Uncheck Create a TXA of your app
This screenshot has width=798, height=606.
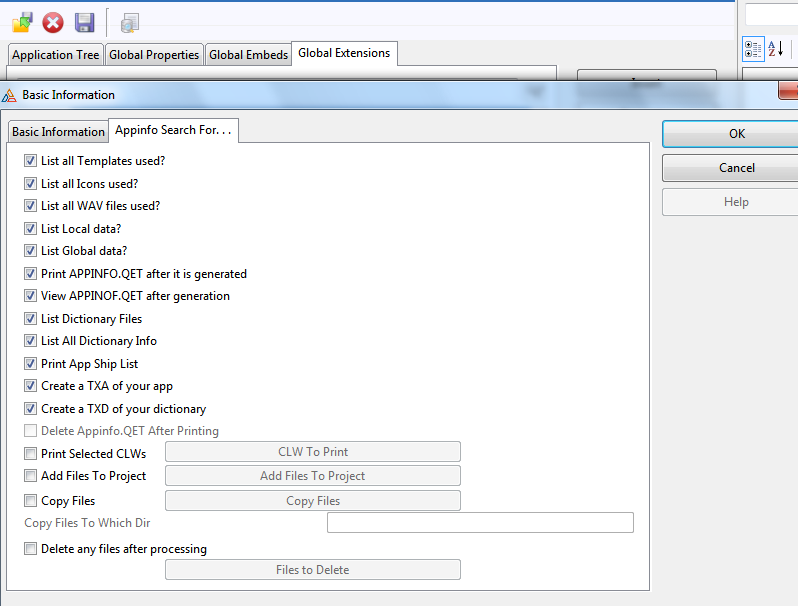click(x=31, y=386)
